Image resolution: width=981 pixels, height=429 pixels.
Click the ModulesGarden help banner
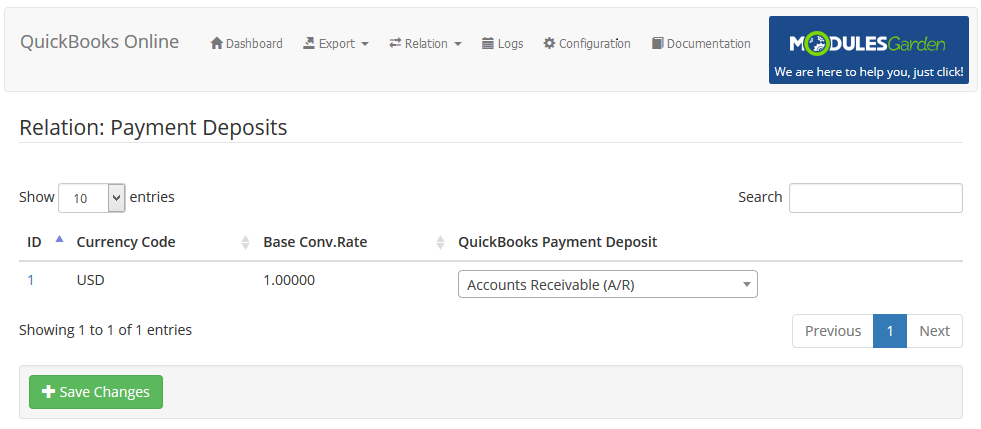point(868,50)
